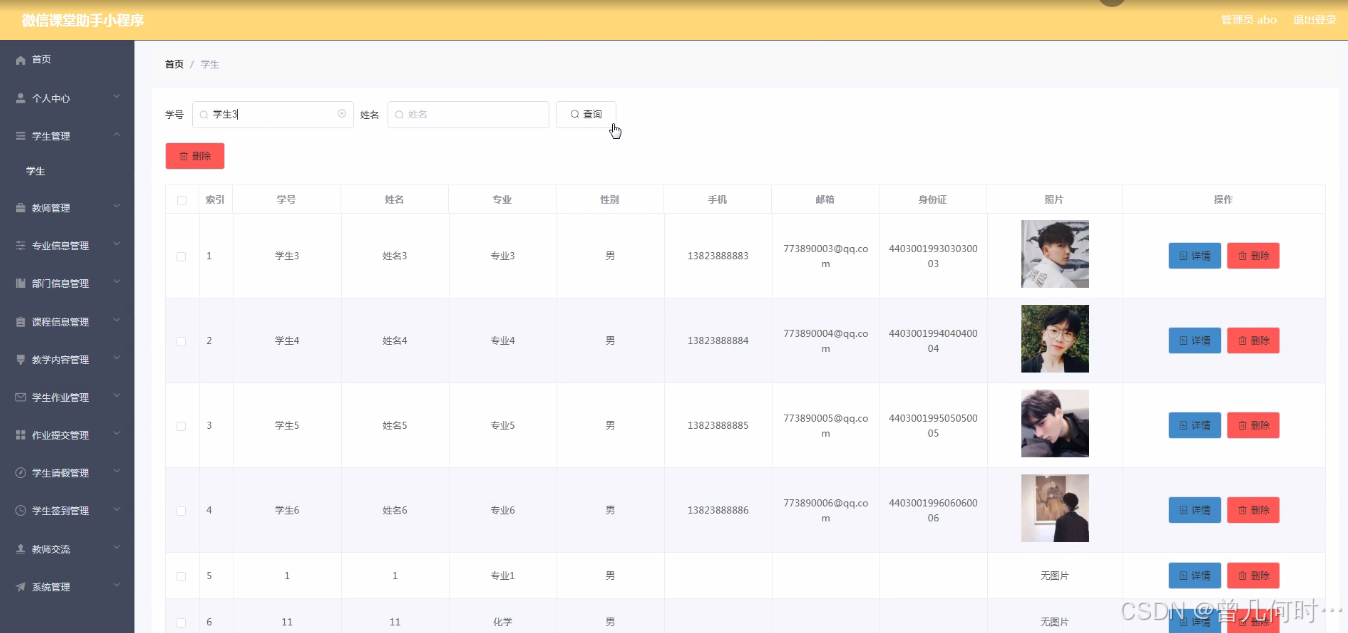Expand the 作业提交管理 menu chevron
The width and height of the screenshot is (1348, 633).
[x=117, y=434]
